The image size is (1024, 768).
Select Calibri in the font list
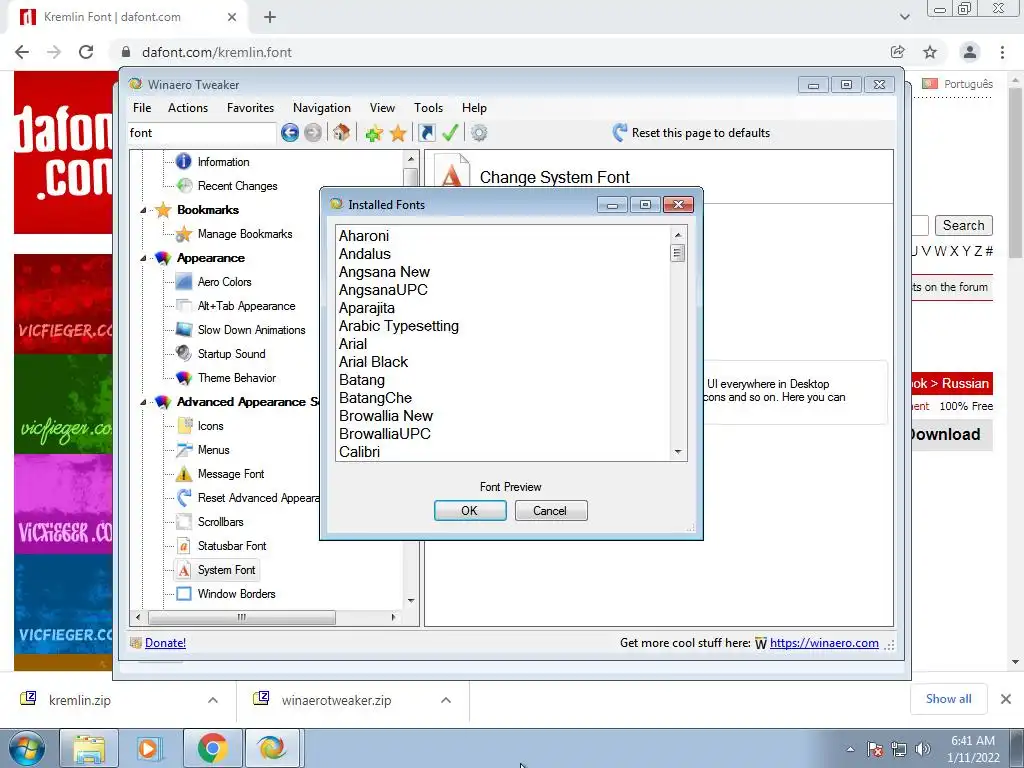[359, 452]
